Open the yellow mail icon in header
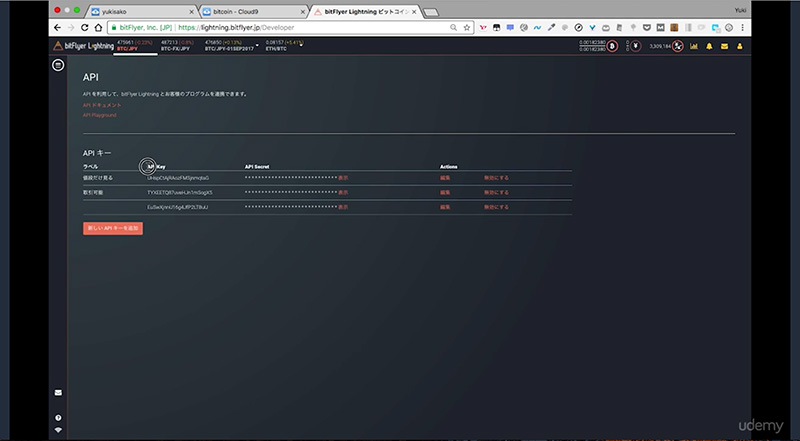 [724, 46]
